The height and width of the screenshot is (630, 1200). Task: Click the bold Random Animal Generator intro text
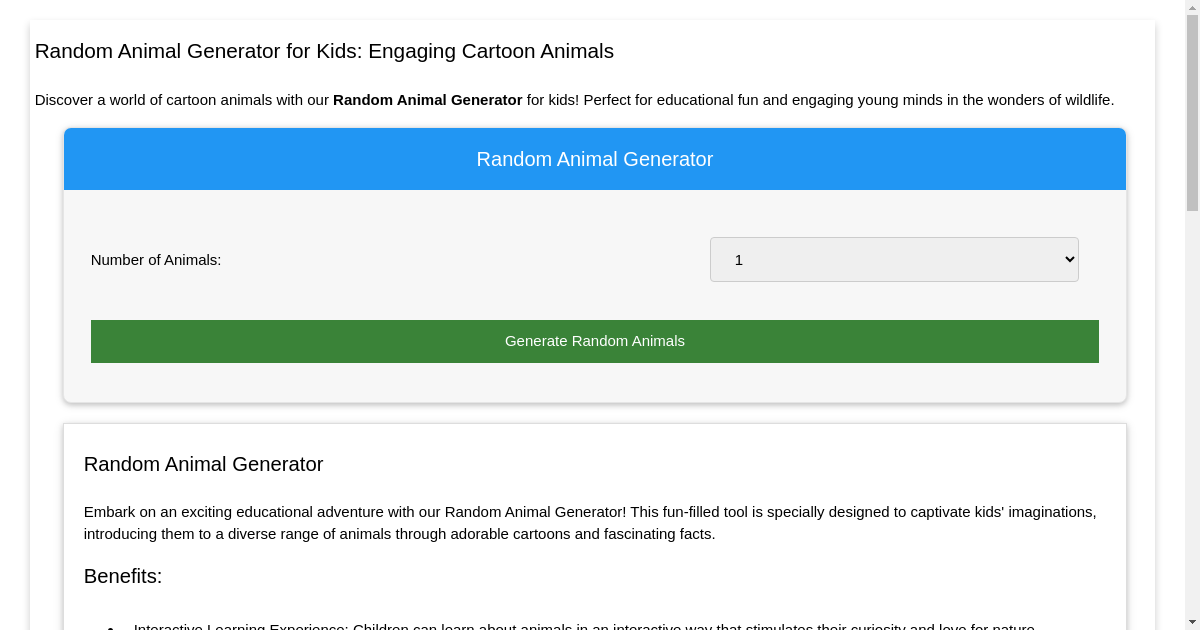coord(427,100)
